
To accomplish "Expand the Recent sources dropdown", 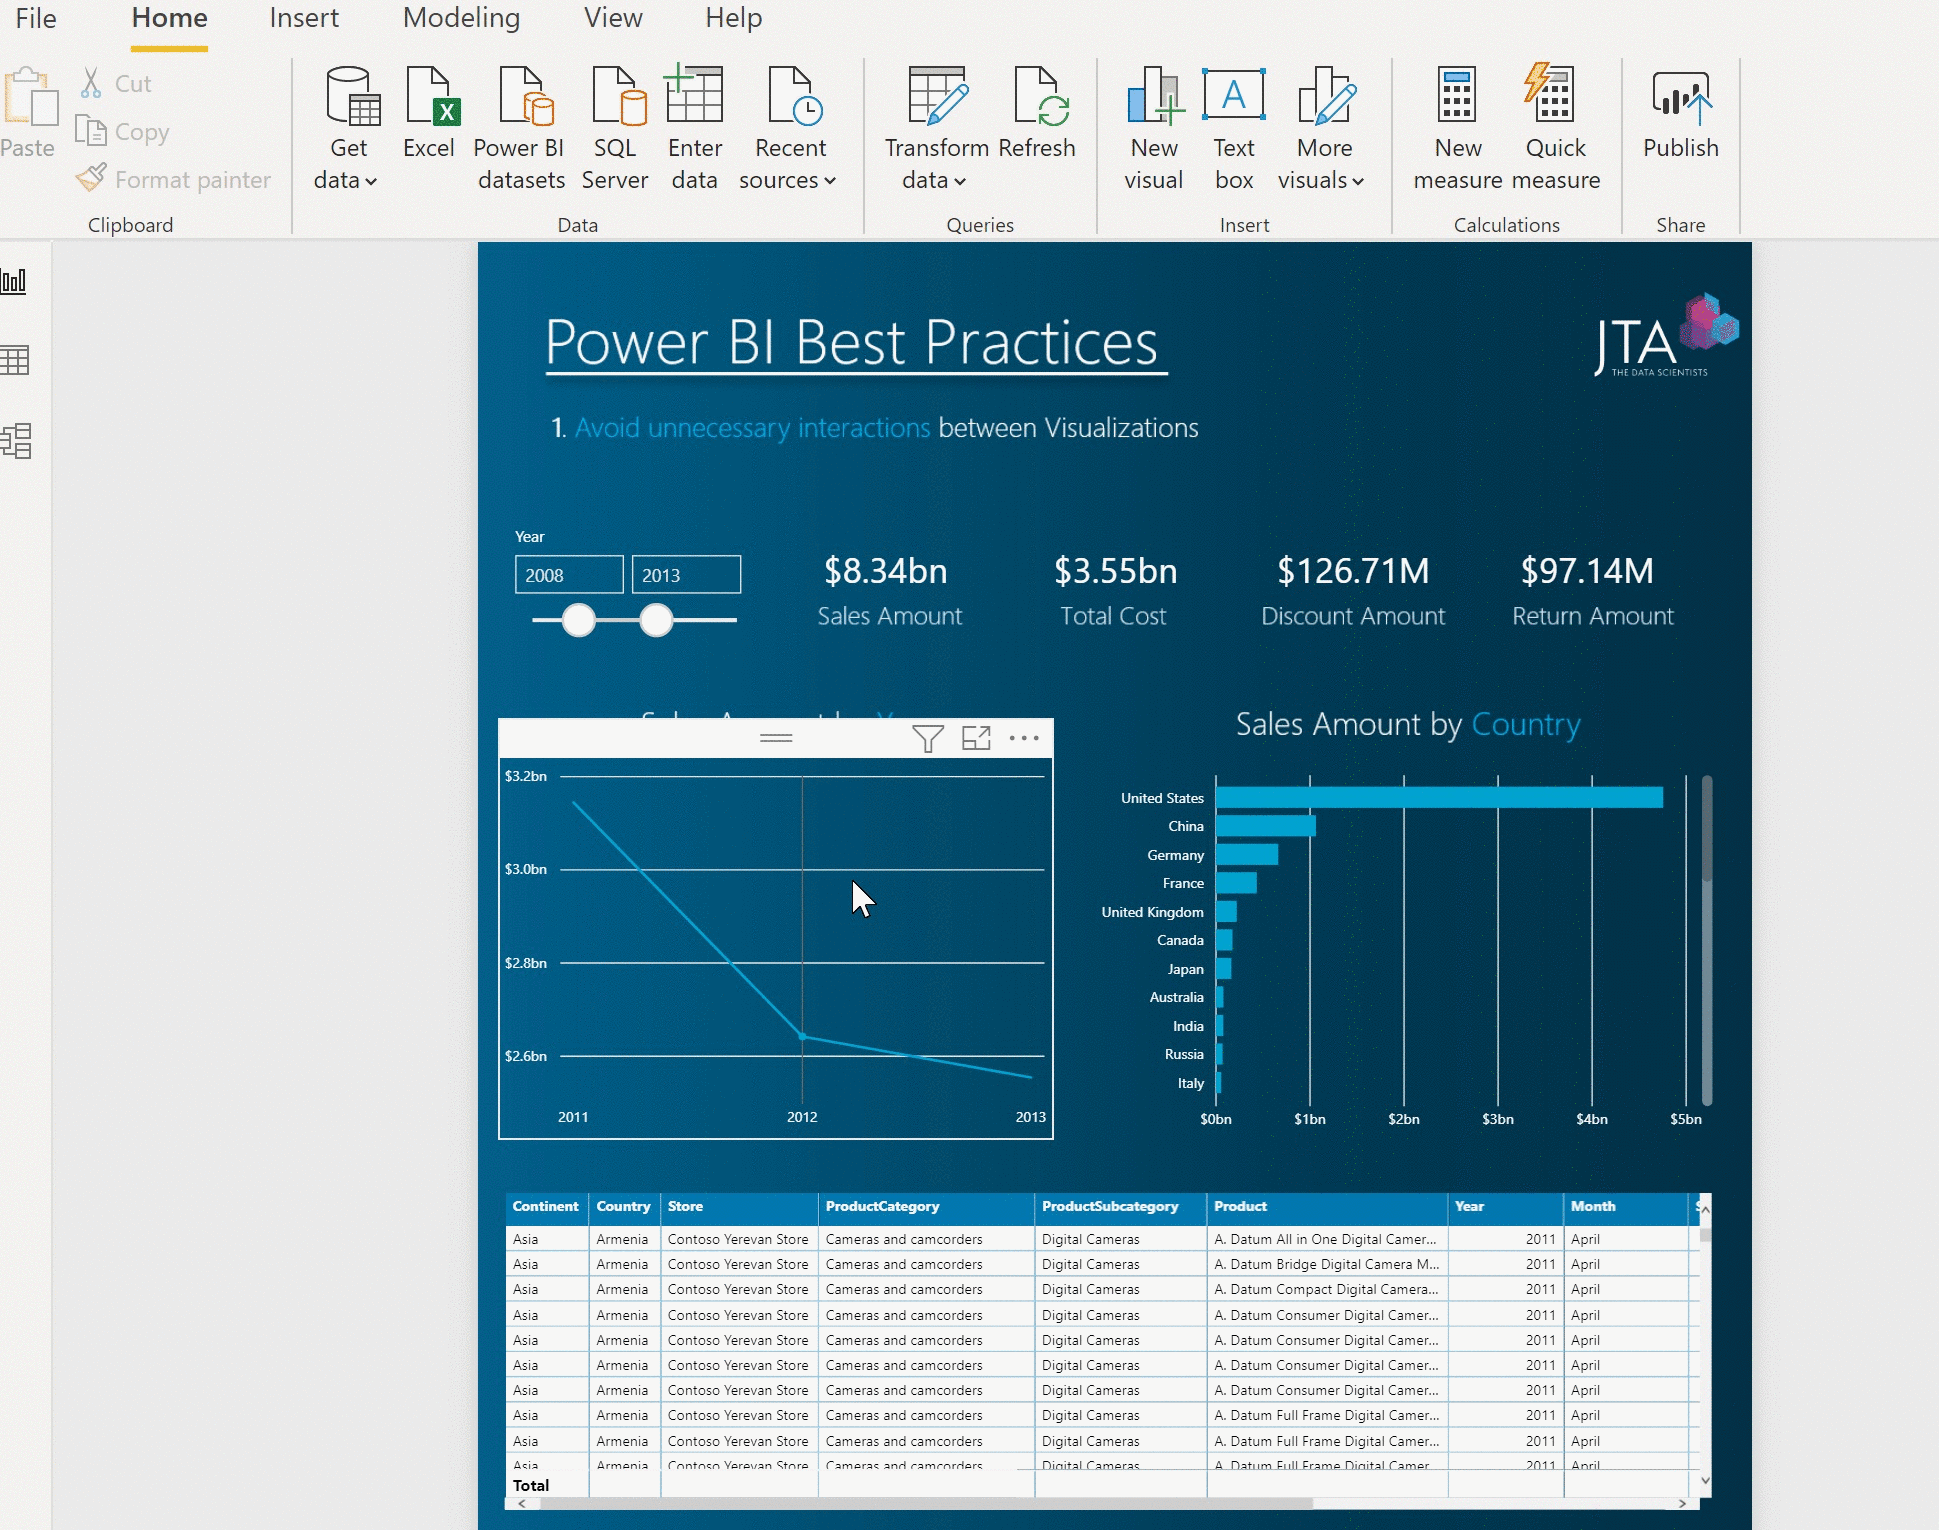I will (830, 182).
